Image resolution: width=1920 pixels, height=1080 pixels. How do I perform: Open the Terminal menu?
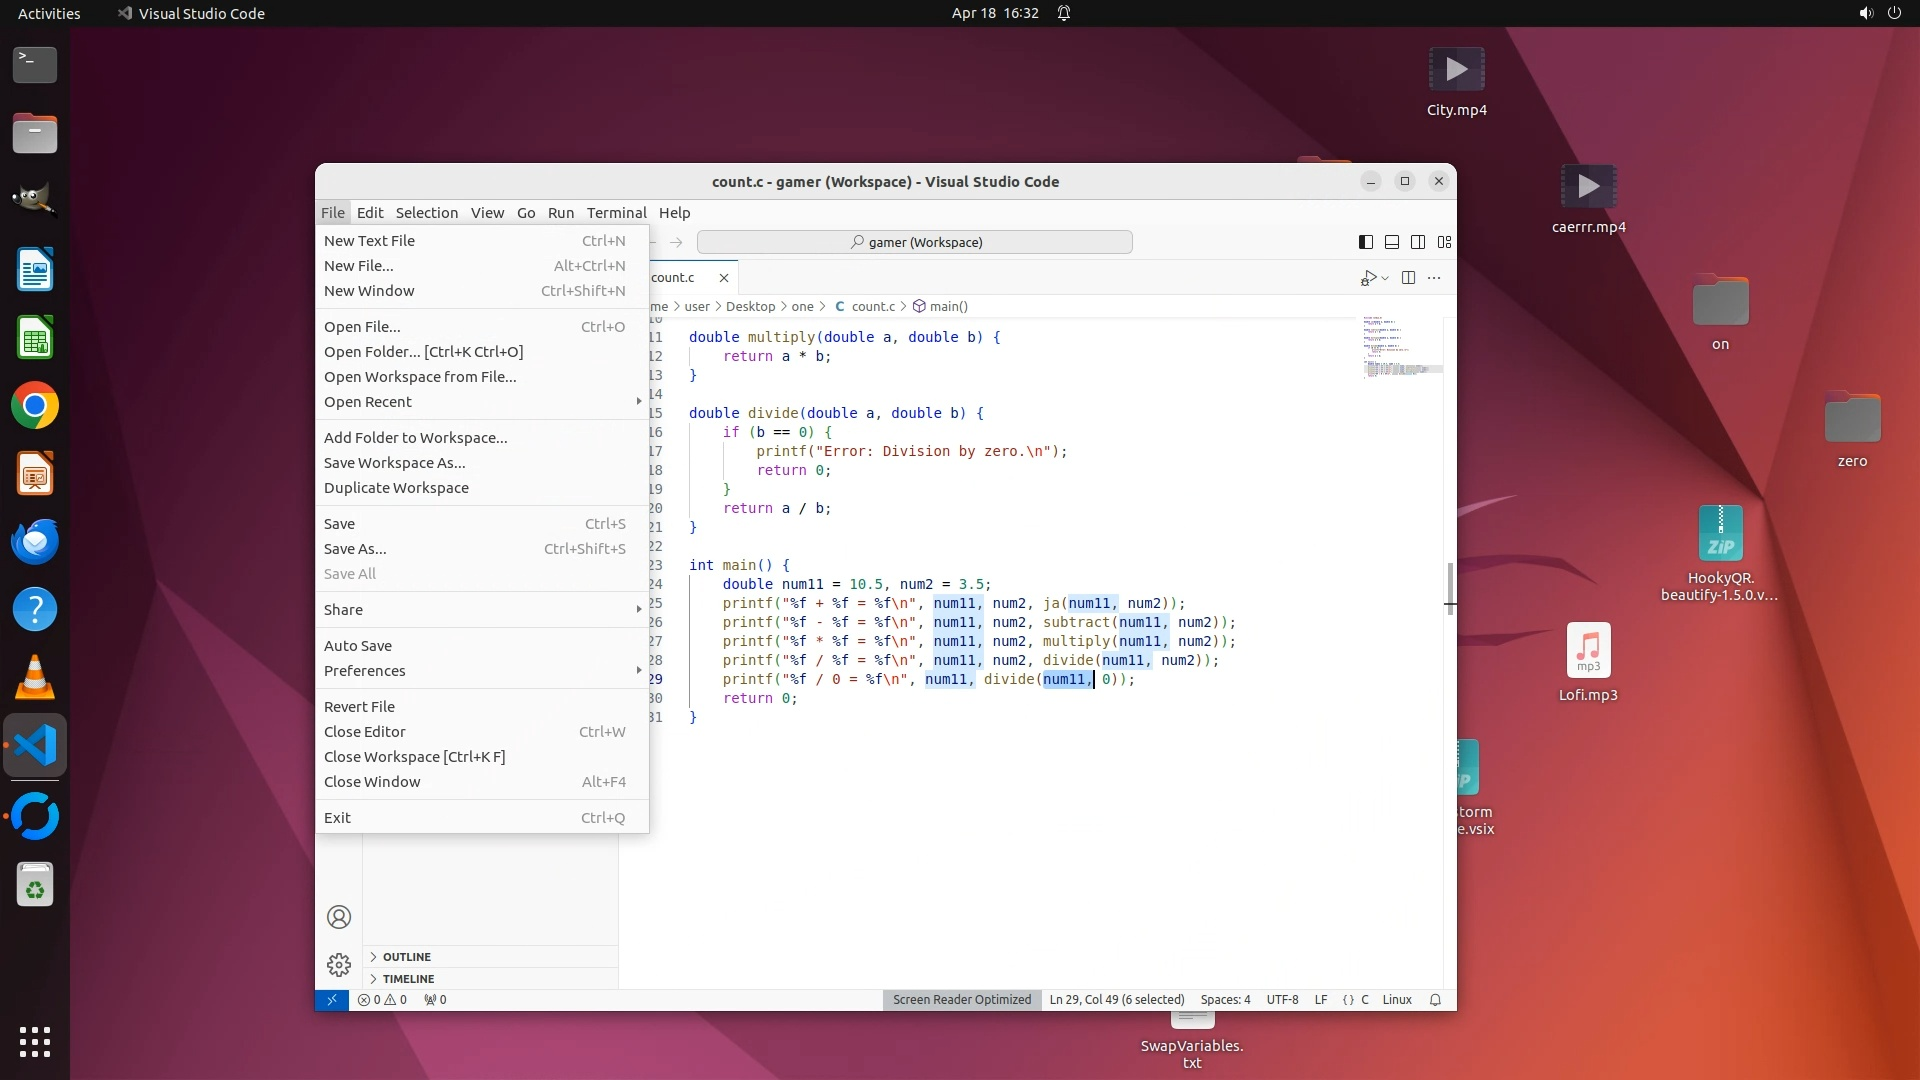[616, 213]
